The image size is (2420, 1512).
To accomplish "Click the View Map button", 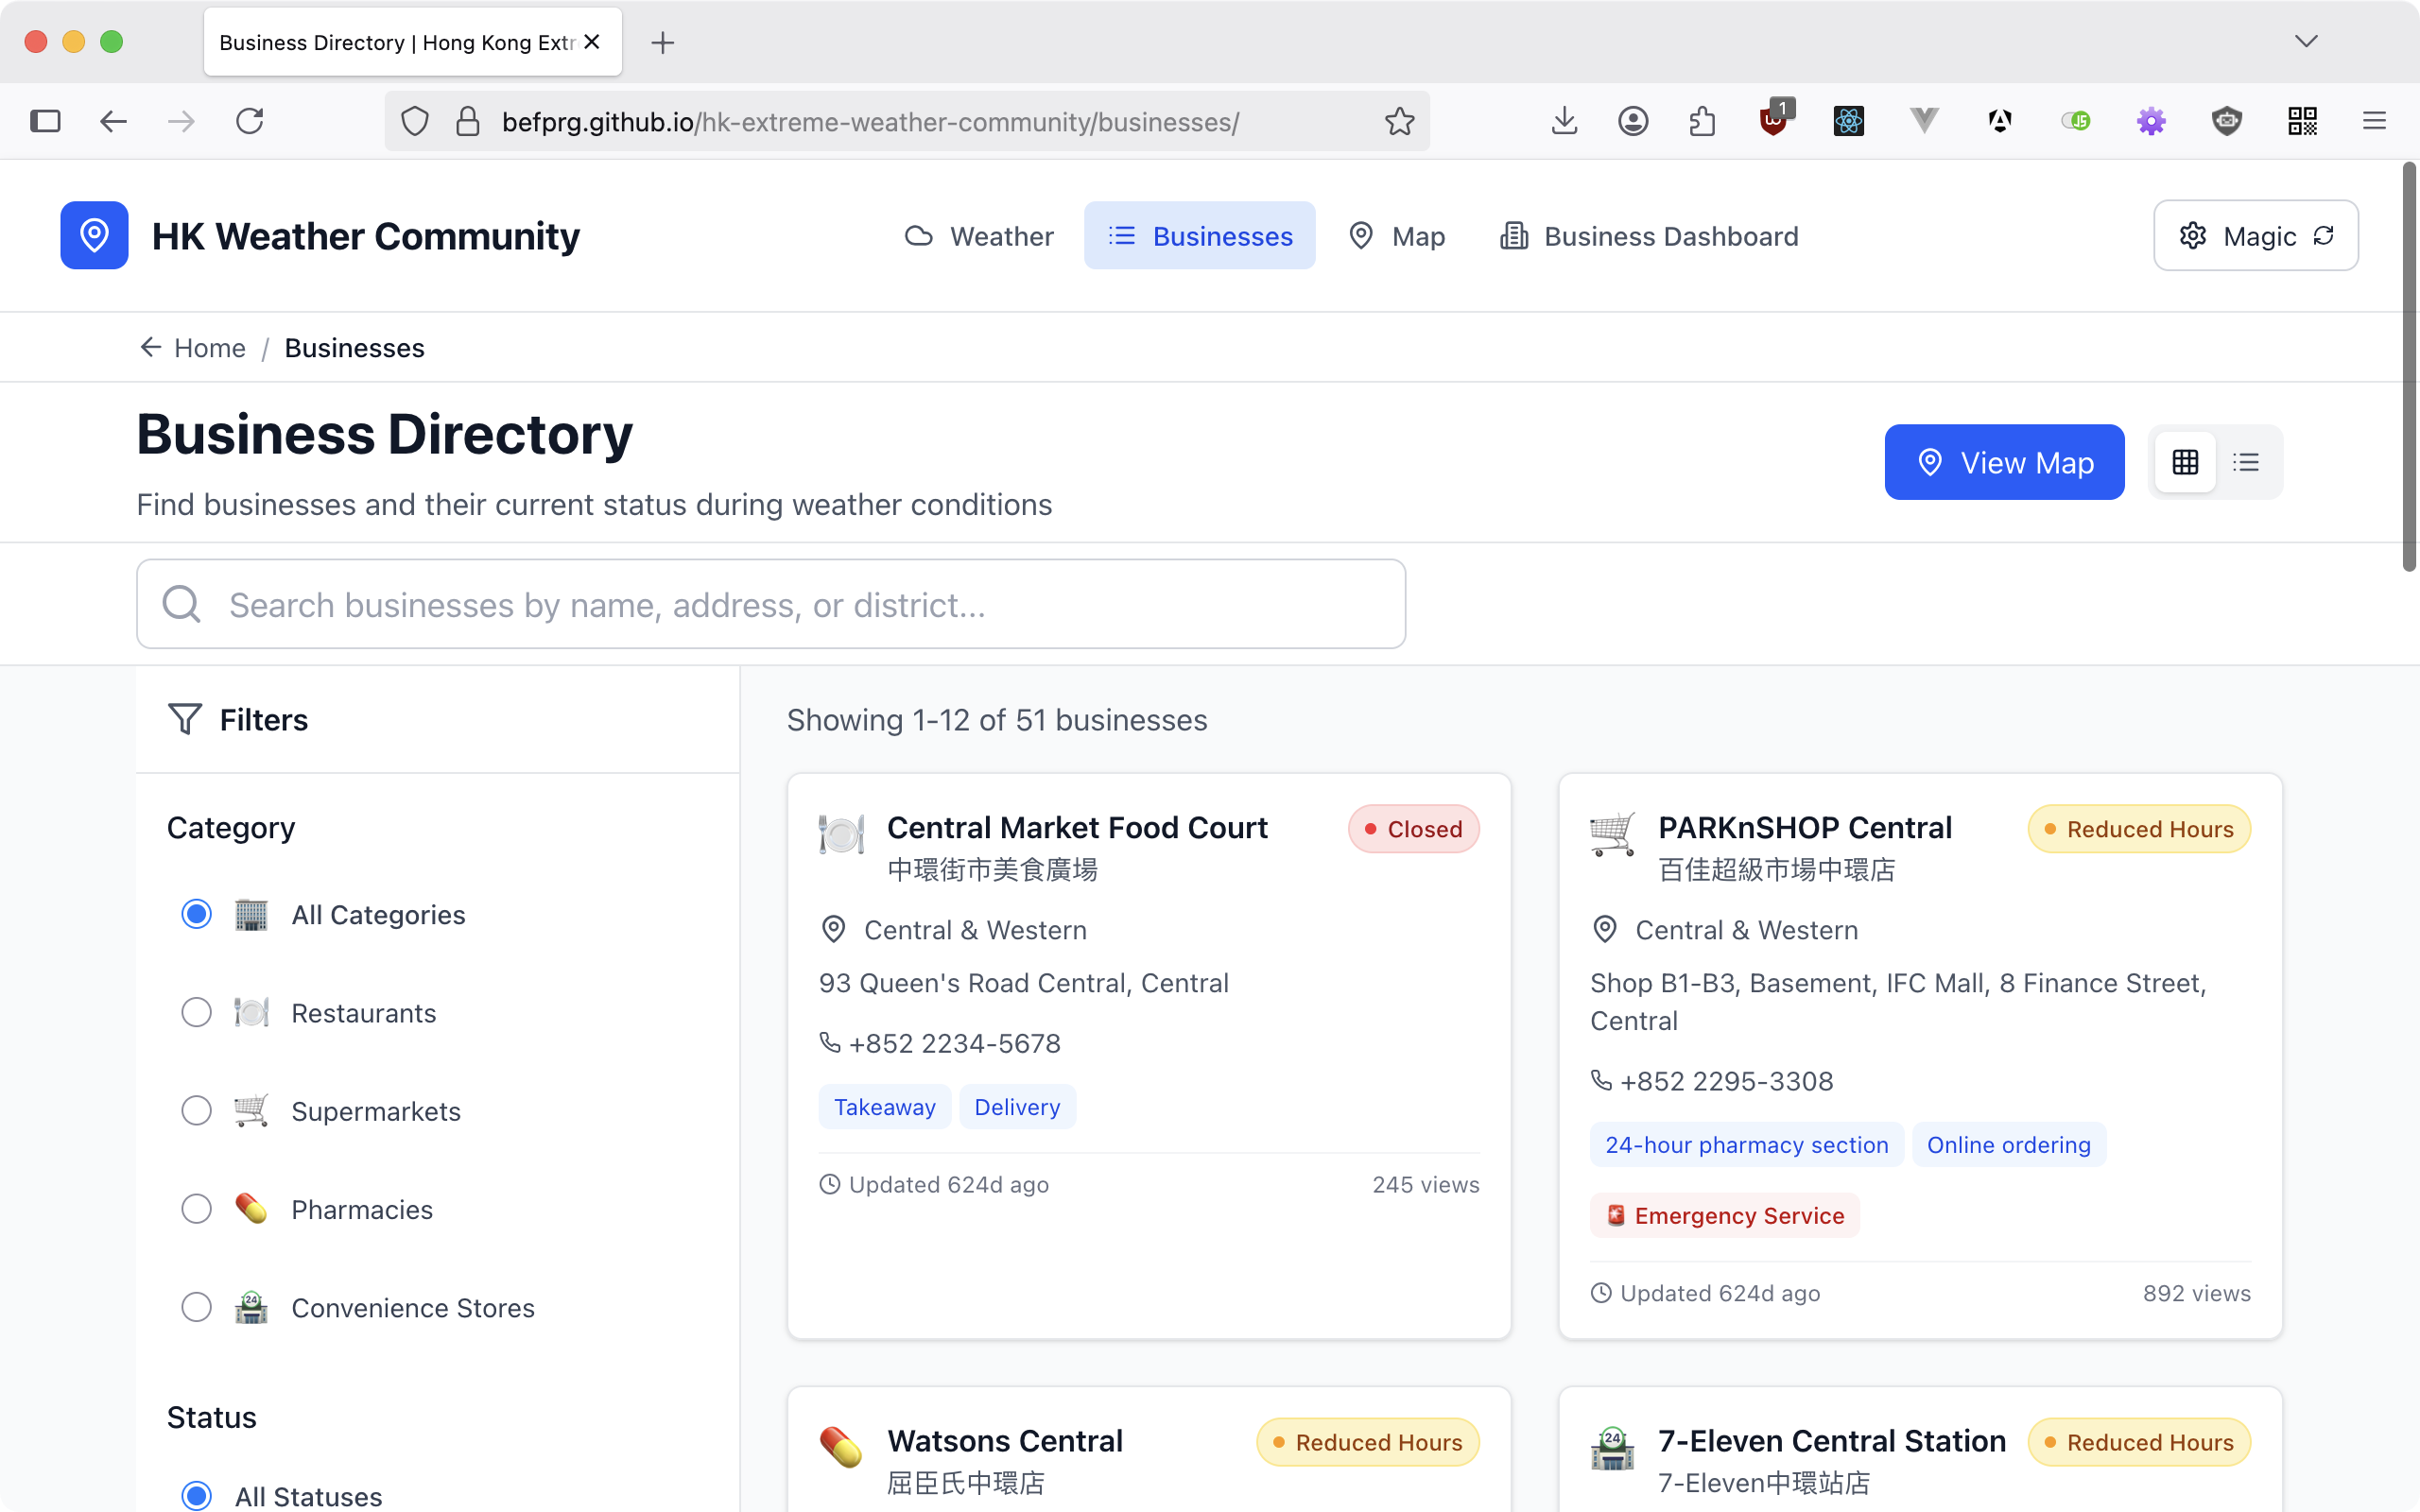I will tap(2004, 461).
